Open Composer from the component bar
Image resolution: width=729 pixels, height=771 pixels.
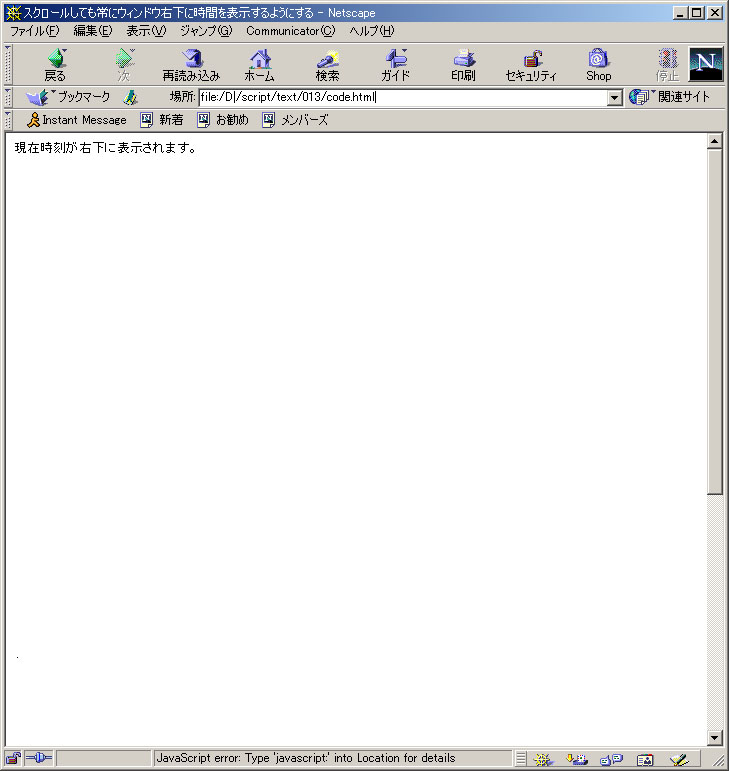tap(679, 759)
